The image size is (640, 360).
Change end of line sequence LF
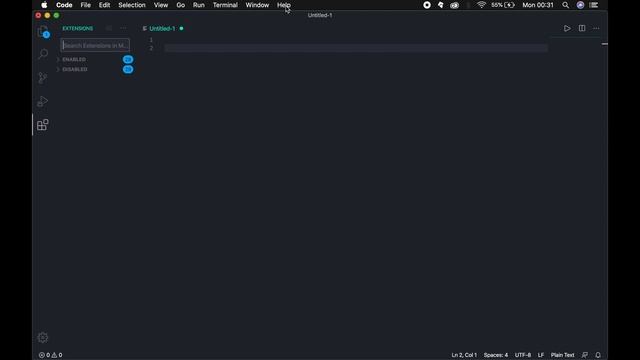coord(541,355)
